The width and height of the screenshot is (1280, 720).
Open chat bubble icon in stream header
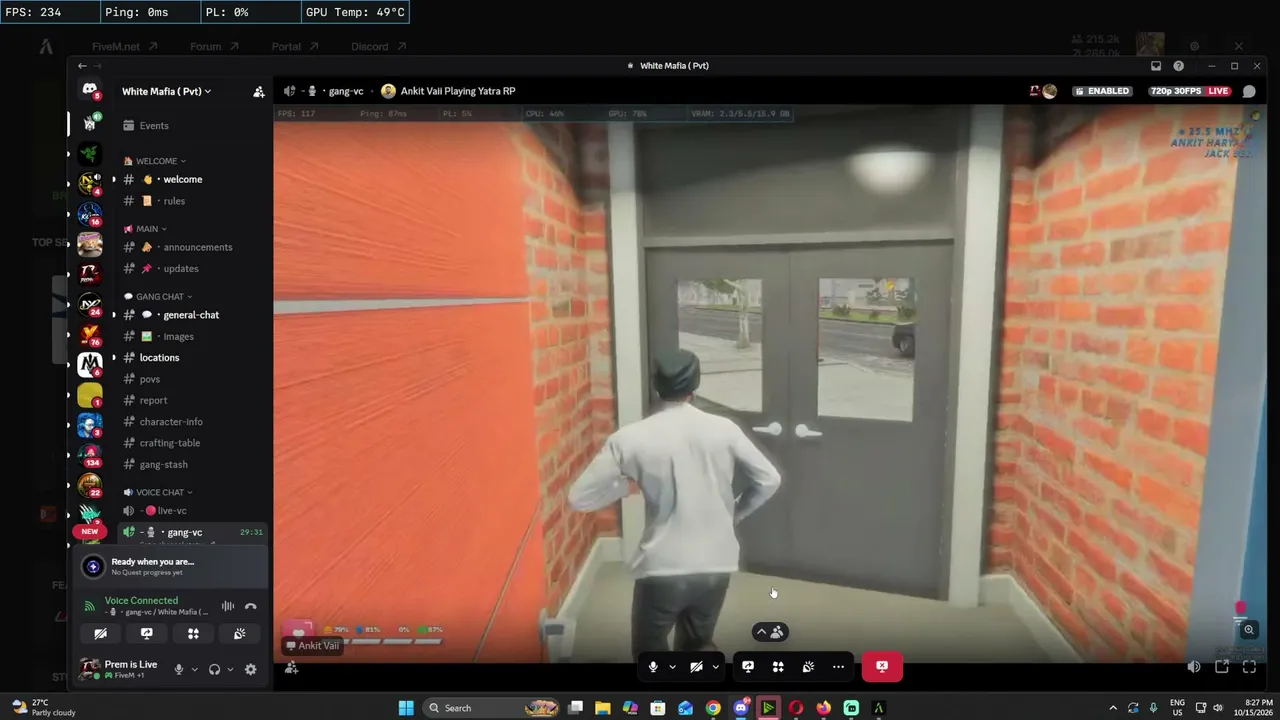pos(1249,91)
